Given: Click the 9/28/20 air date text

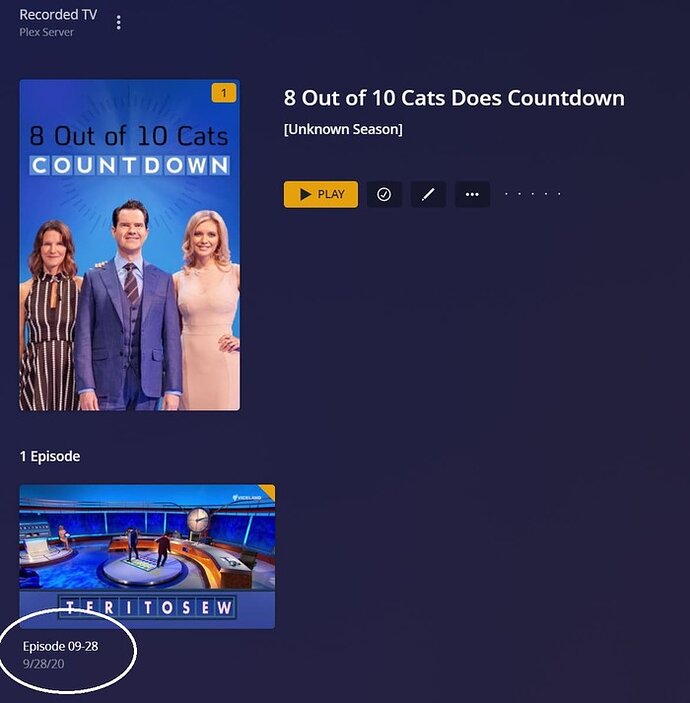Looking at the screenshot, I should coord(43,664).
